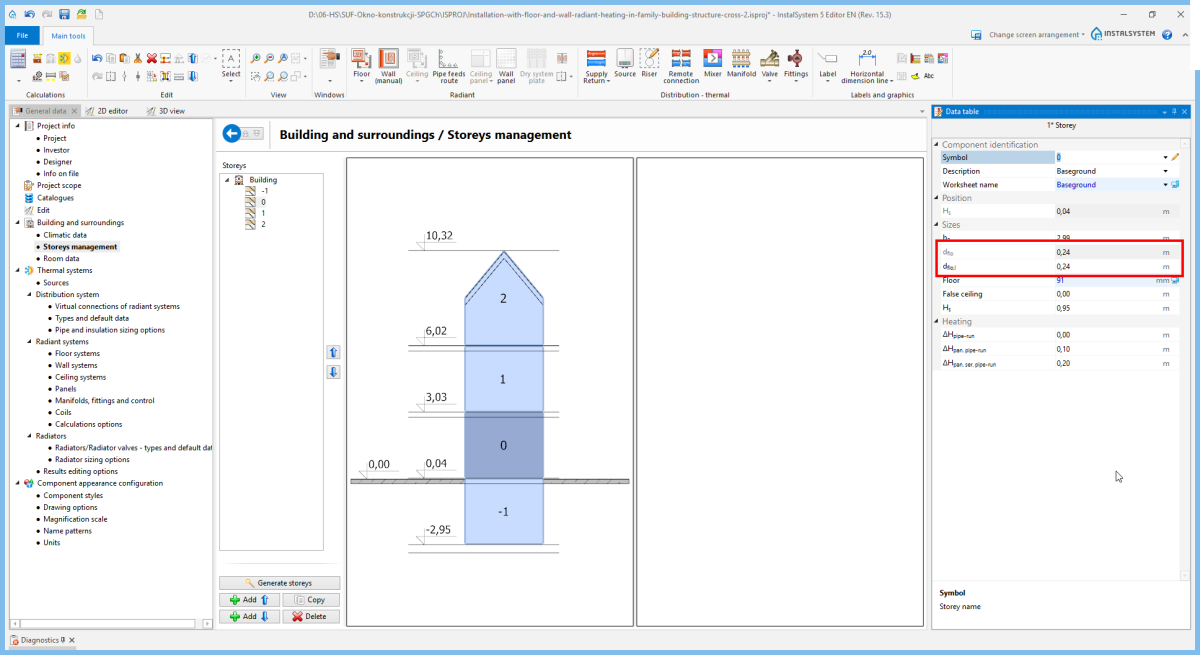Viewport: 1200px width, 655px height.
Task: Open the File menu
Action: 21,36
